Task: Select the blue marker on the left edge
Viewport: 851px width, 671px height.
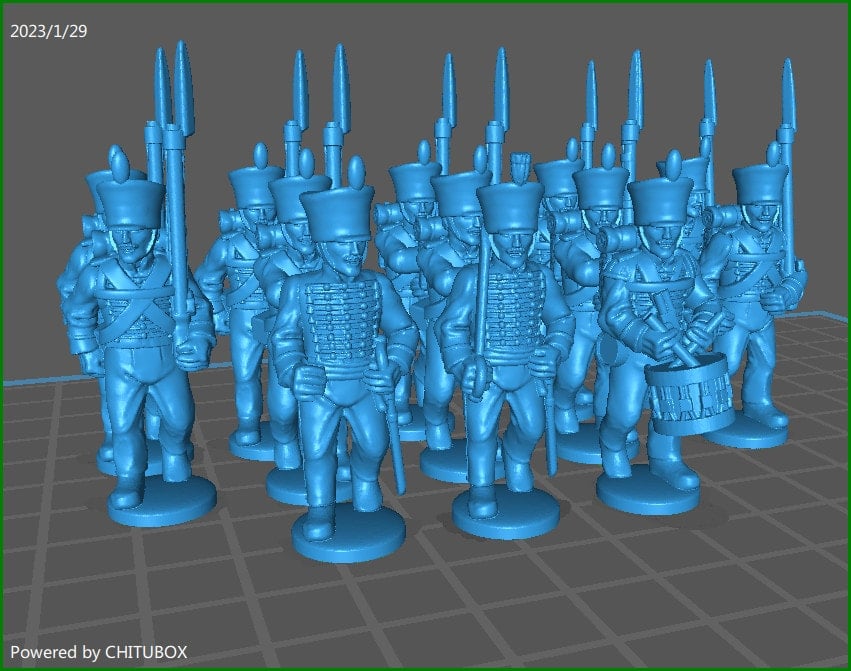Action: tap(10, 383)
